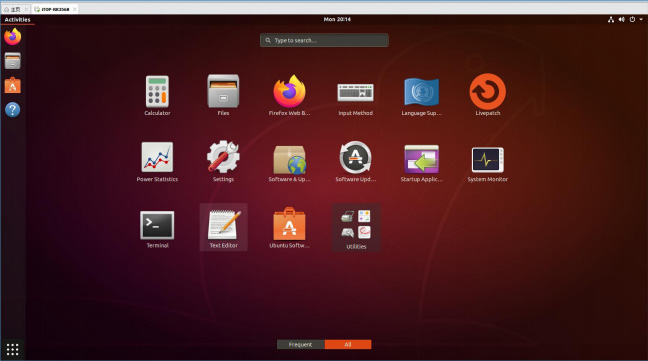648x361 pixels.
Task: Open Help from the dock
Action: (x=12, y=110)
